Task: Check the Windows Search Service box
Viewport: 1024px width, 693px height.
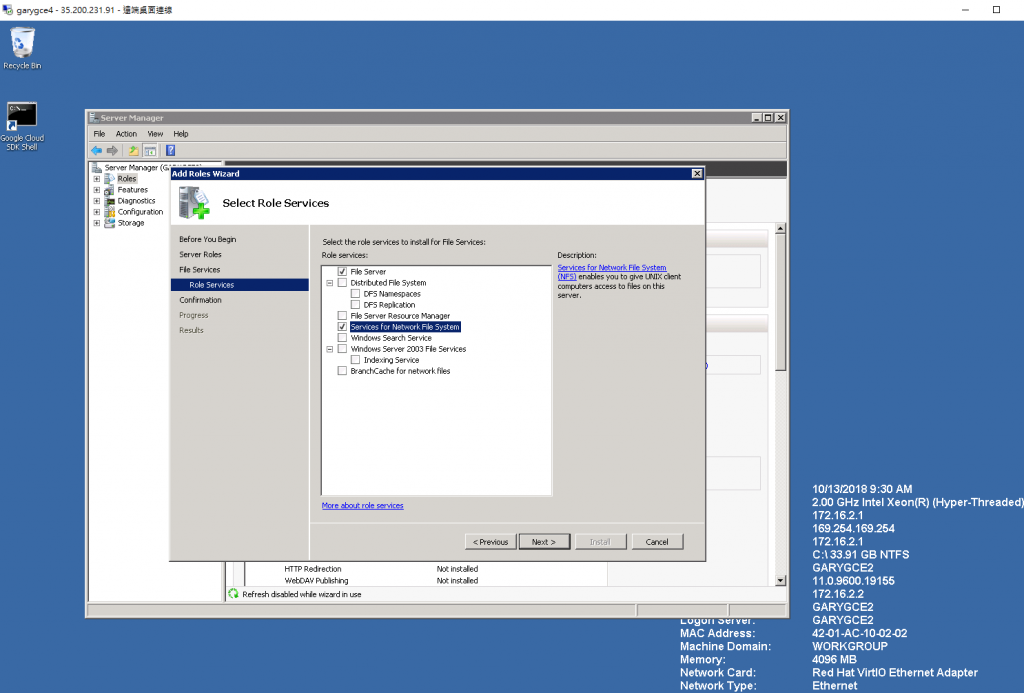Action: click(x=342, y=338)
